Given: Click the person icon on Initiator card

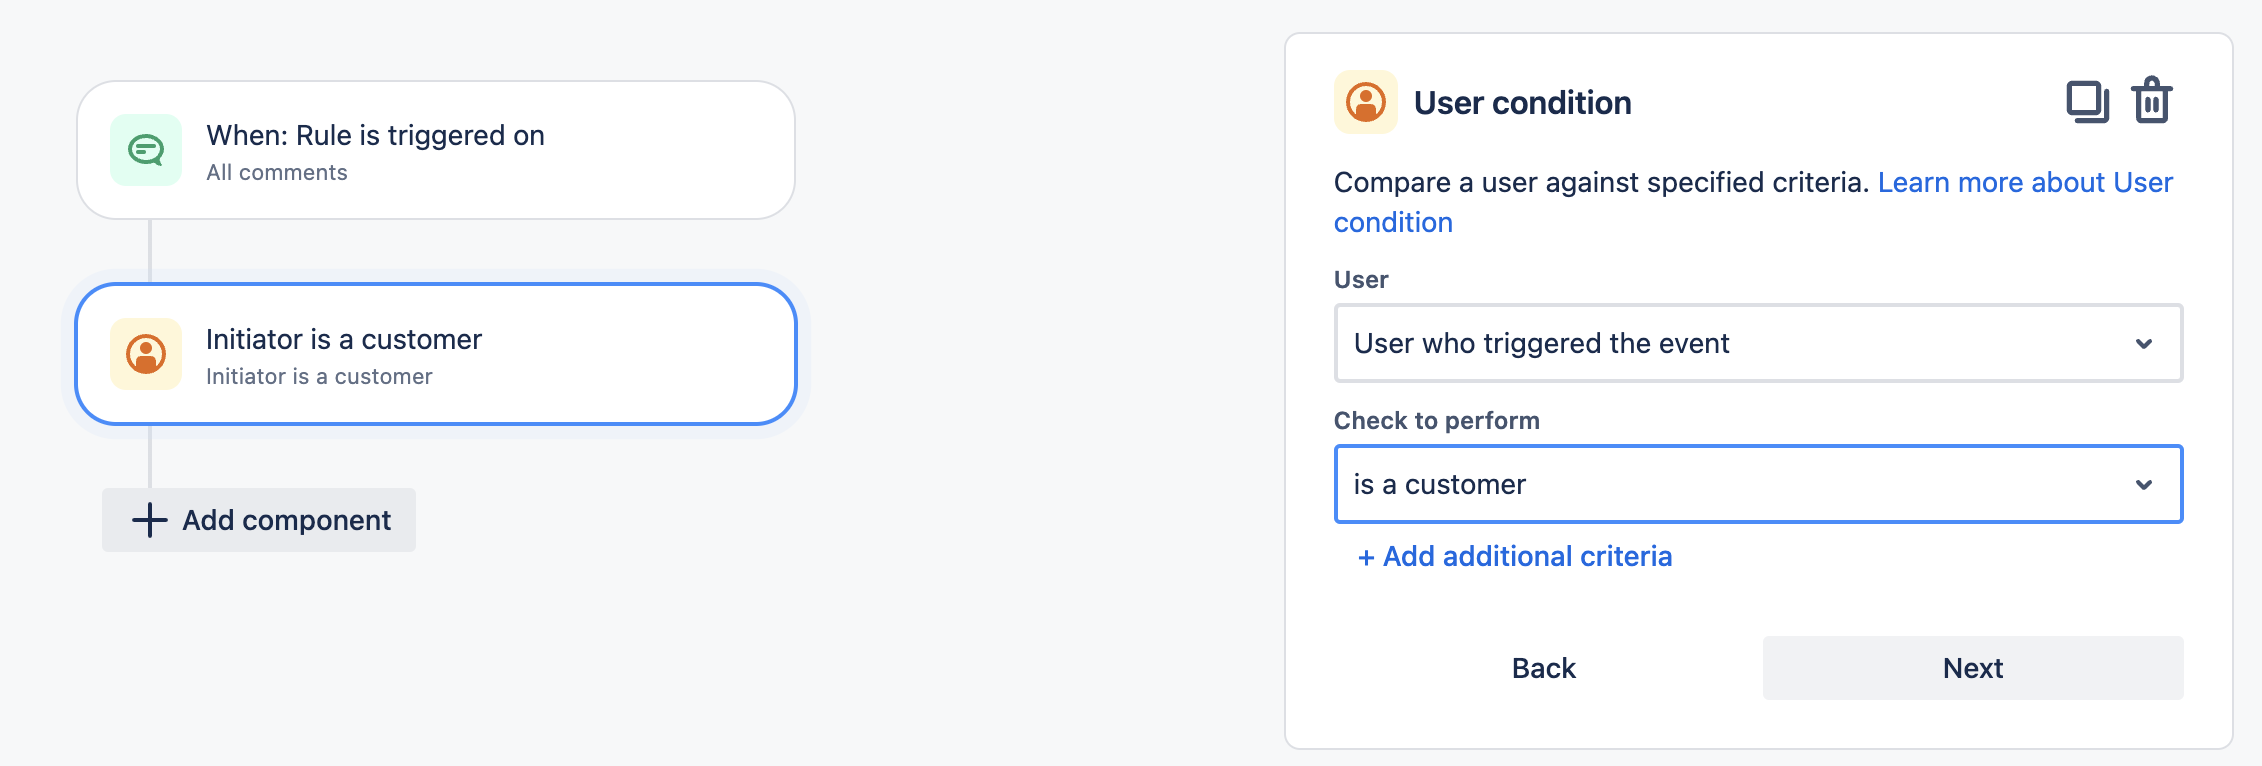Looking at the screenshot, I should 147,353.
